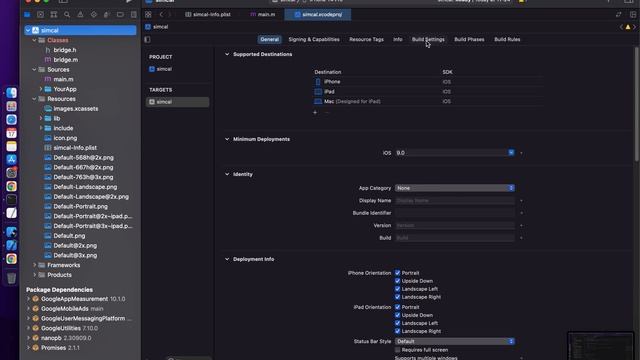This screenshot has height=360, width=640.
Task: Expand the YourApp folder
Action: tap(41, 89)
